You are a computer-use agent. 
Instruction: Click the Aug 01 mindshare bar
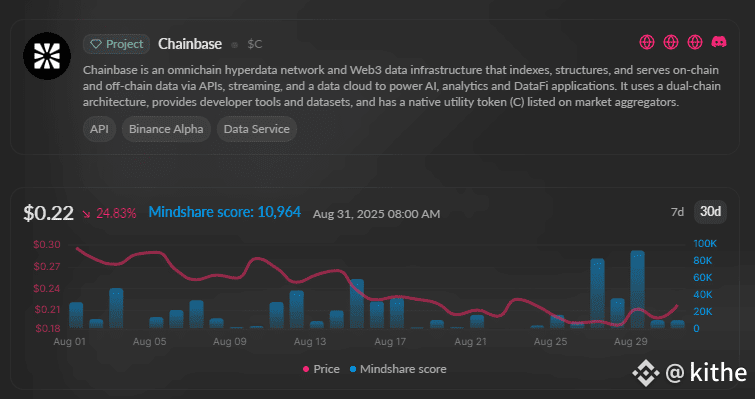point(76,315)
